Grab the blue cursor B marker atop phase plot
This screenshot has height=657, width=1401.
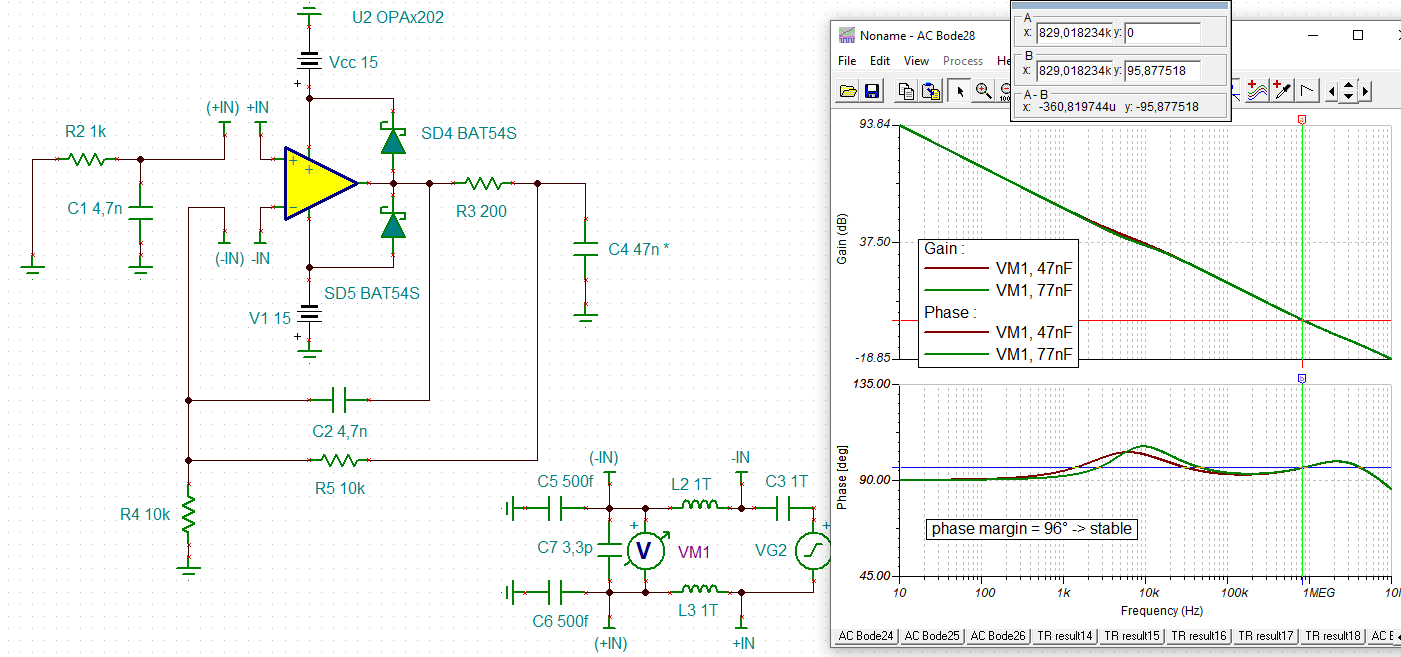(x=1302, y=378)
